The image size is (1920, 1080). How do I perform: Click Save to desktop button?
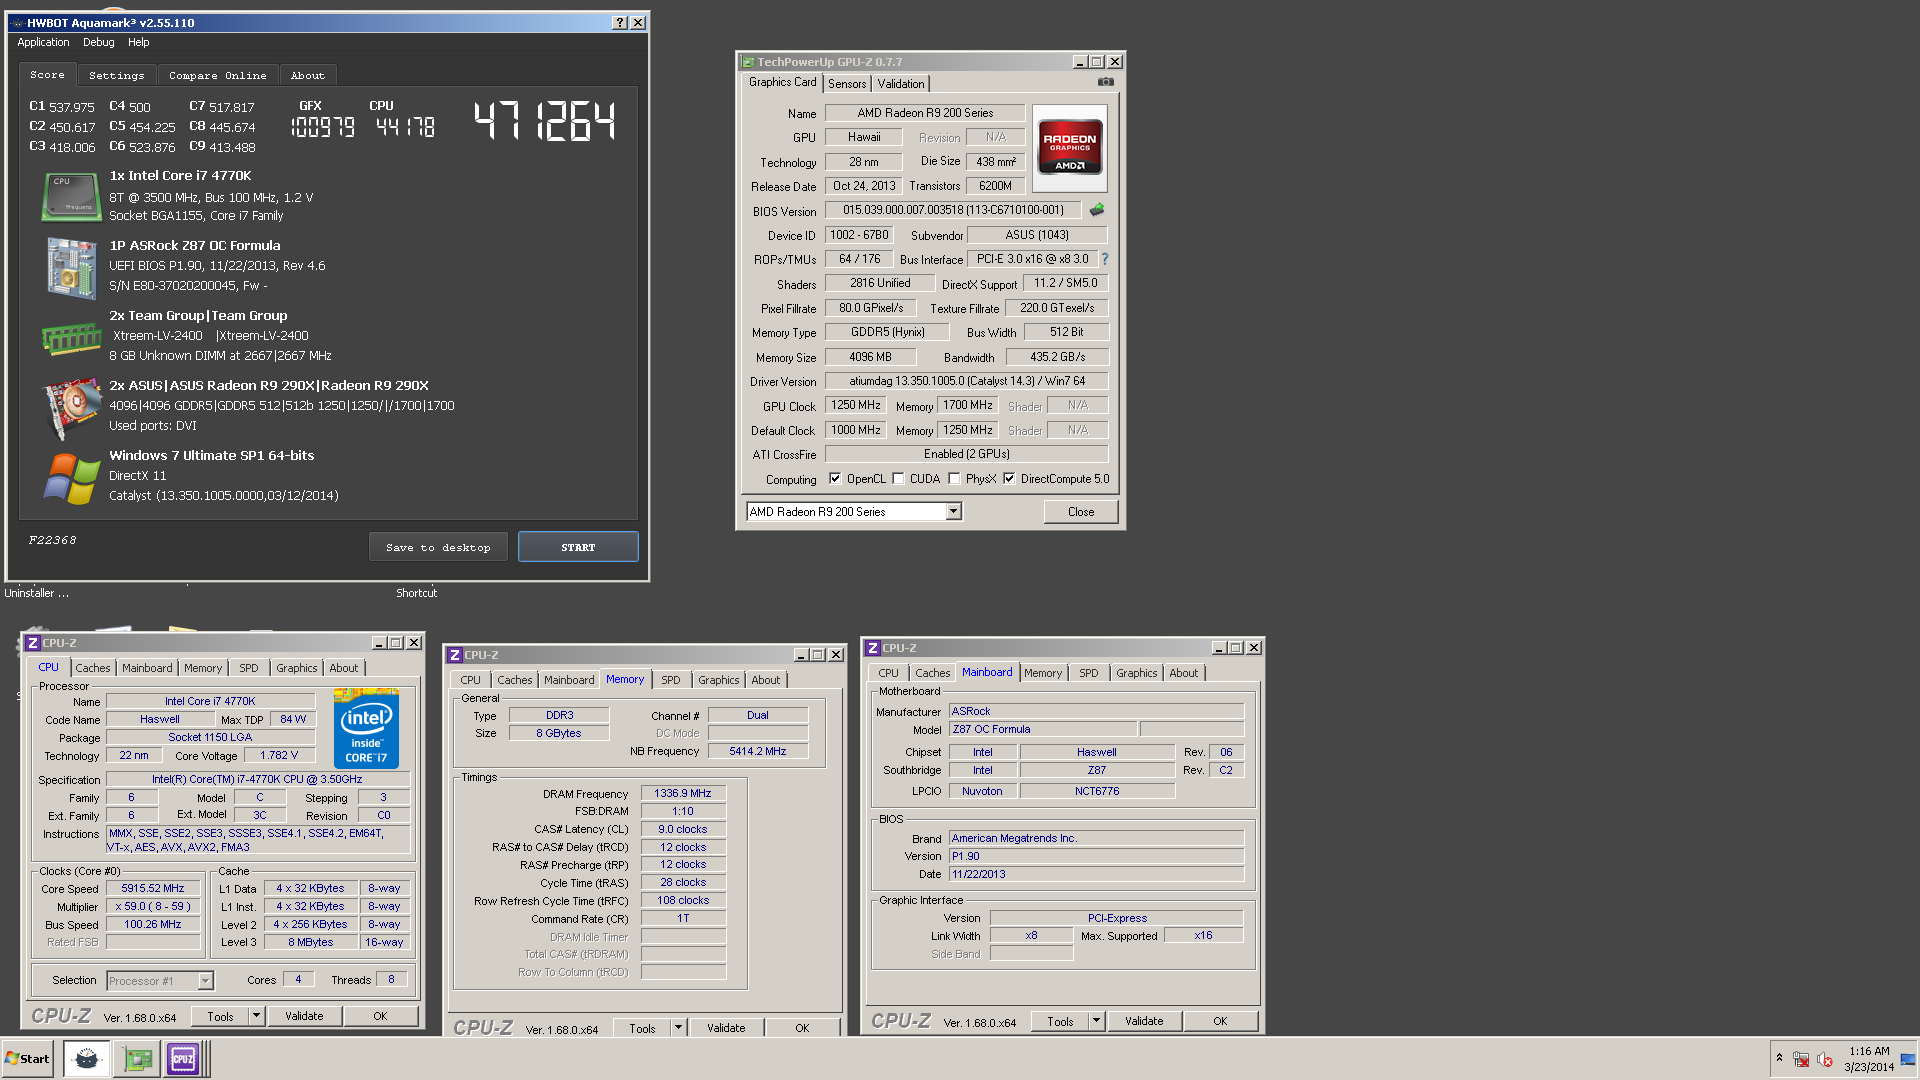click(438, 547)
